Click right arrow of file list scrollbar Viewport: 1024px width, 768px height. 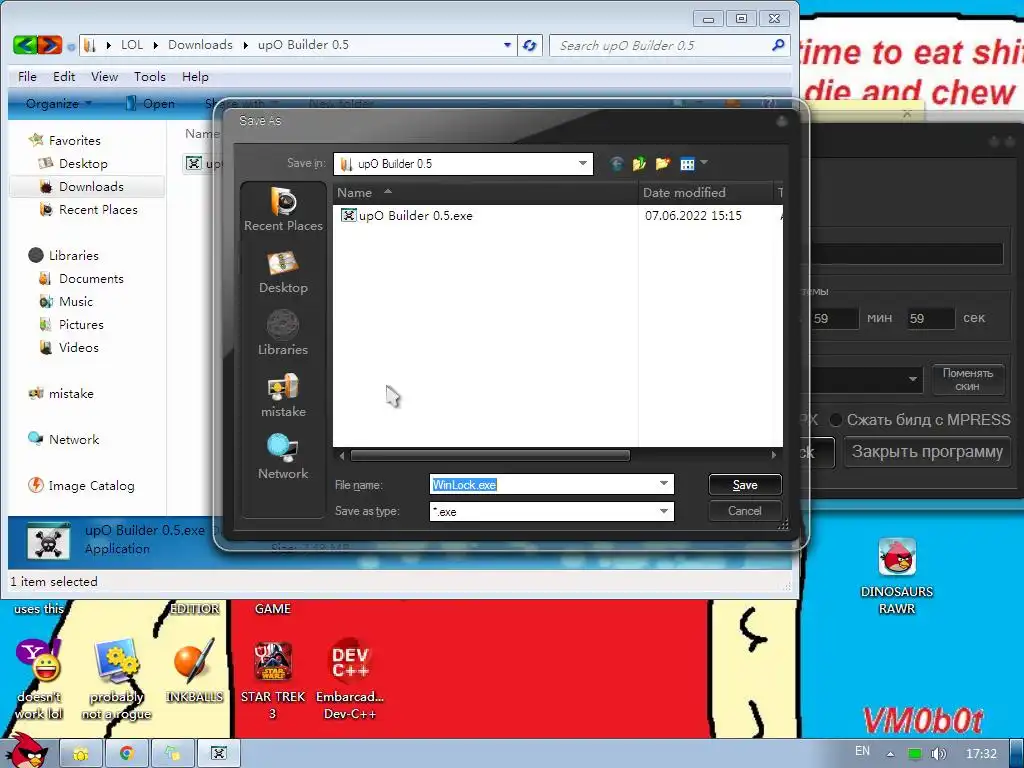point(774,455)
